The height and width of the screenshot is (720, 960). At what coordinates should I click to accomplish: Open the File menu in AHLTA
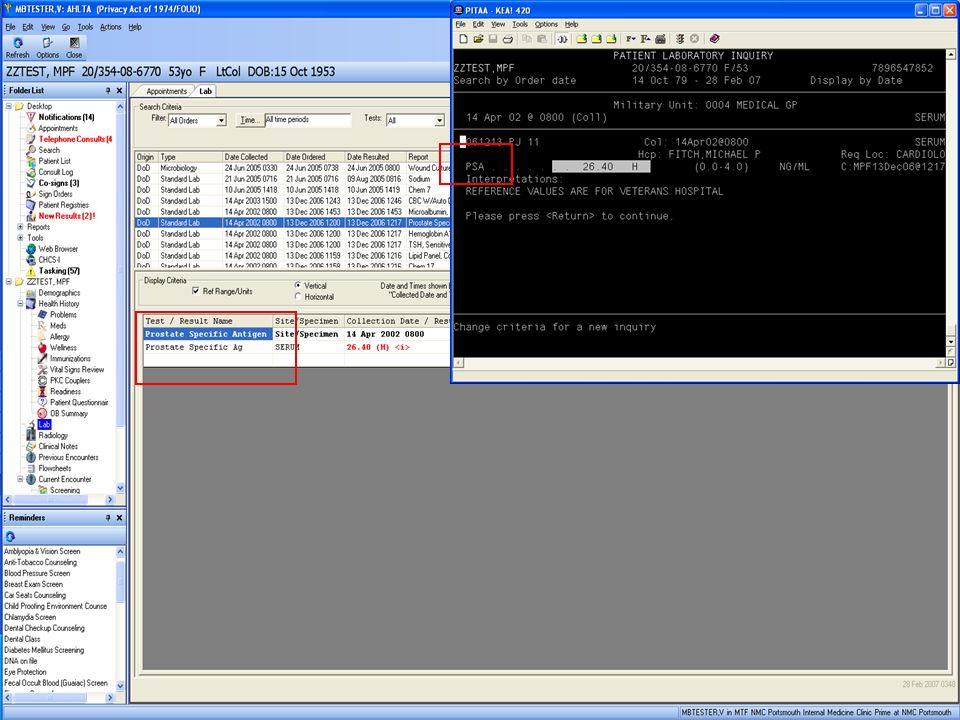pyautogui.click(x=10, y=27)
